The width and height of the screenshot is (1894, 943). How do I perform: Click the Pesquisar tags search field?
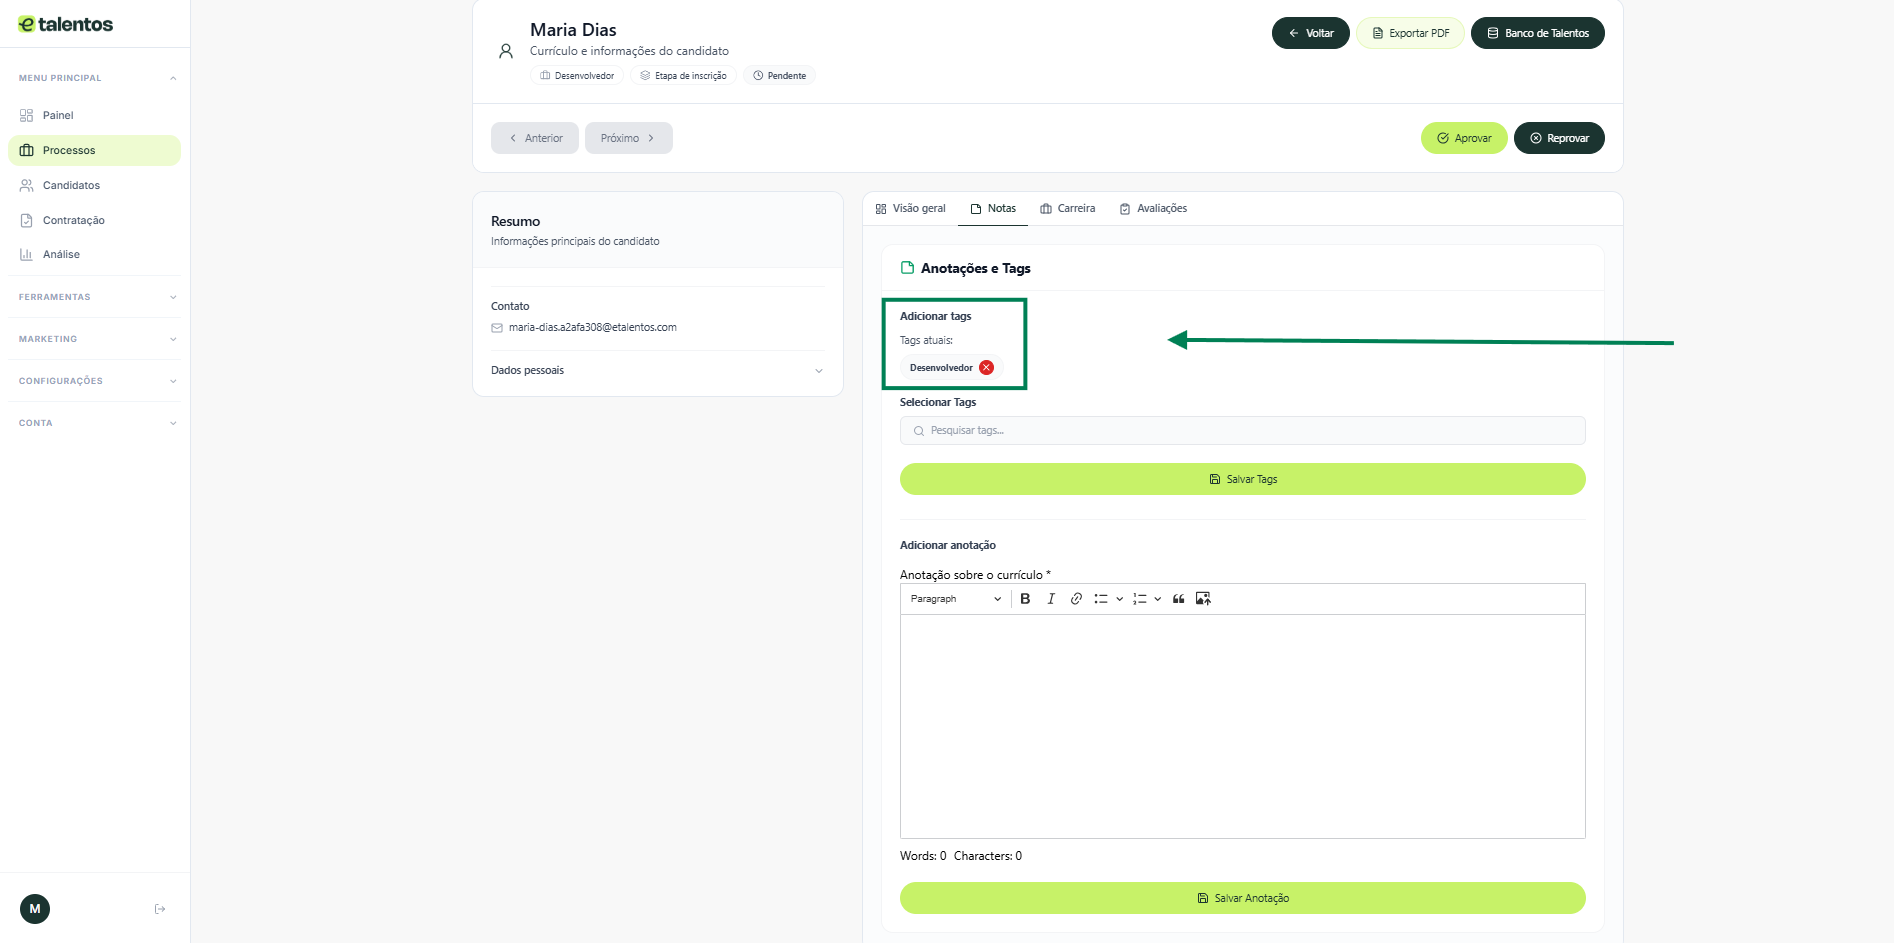click(1242, 431)
